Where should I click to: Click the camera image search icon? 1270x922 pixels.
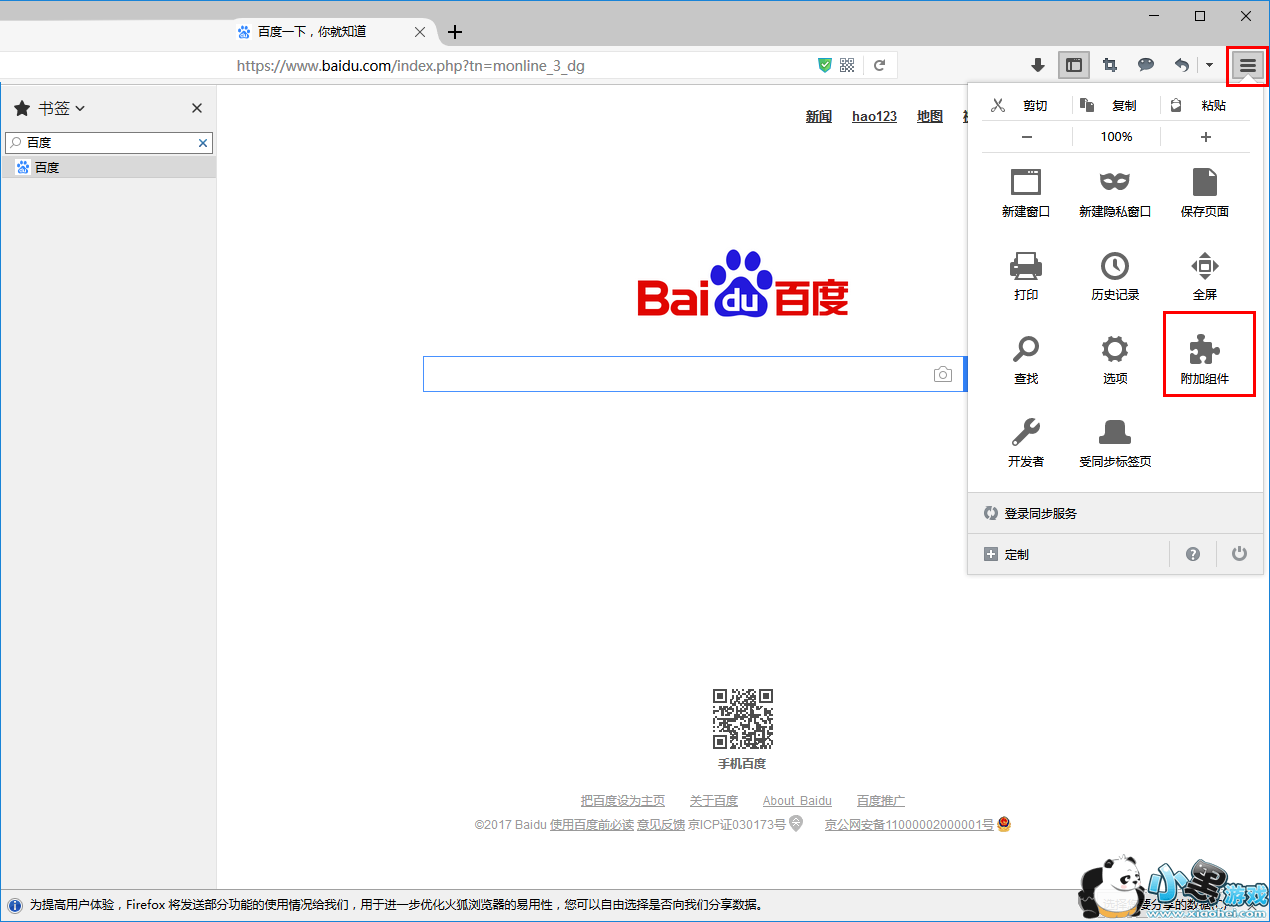(942, 374)
